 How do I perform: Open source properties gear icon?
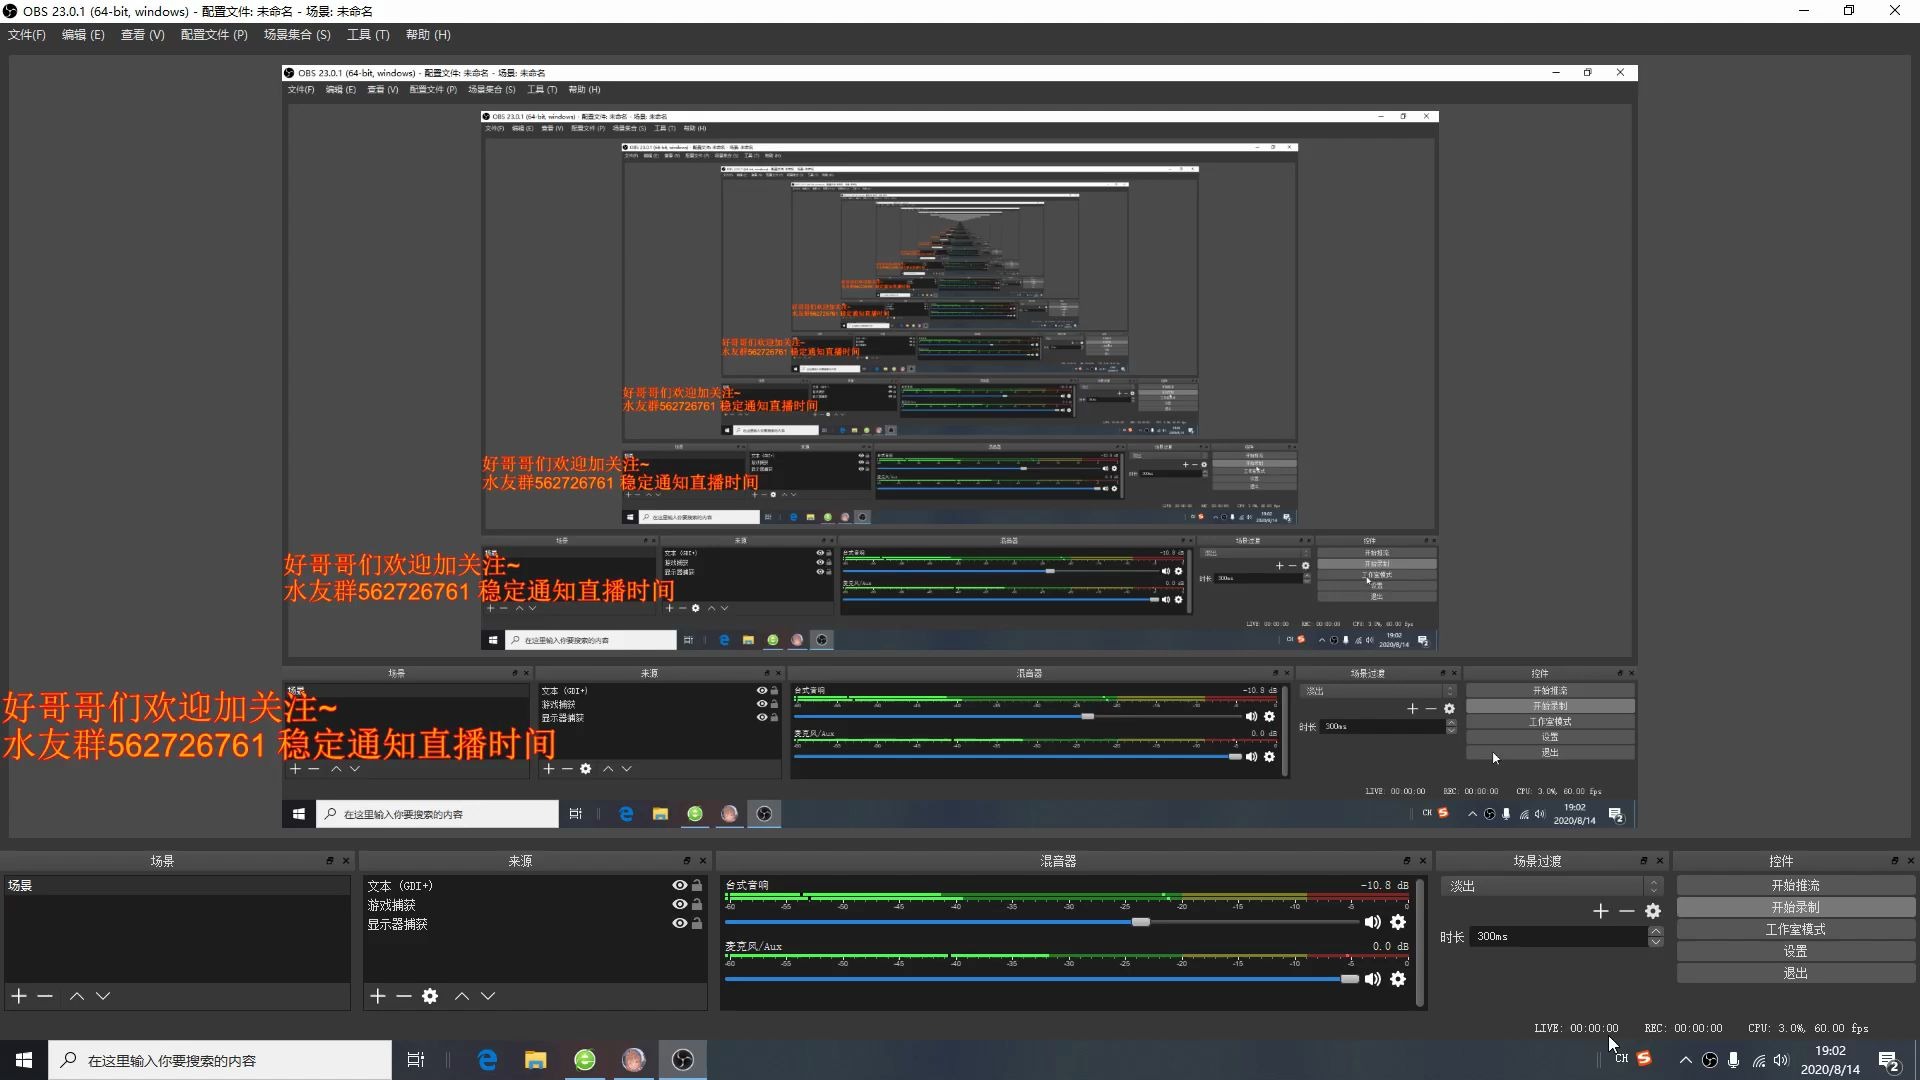click(x=430, y=996)
